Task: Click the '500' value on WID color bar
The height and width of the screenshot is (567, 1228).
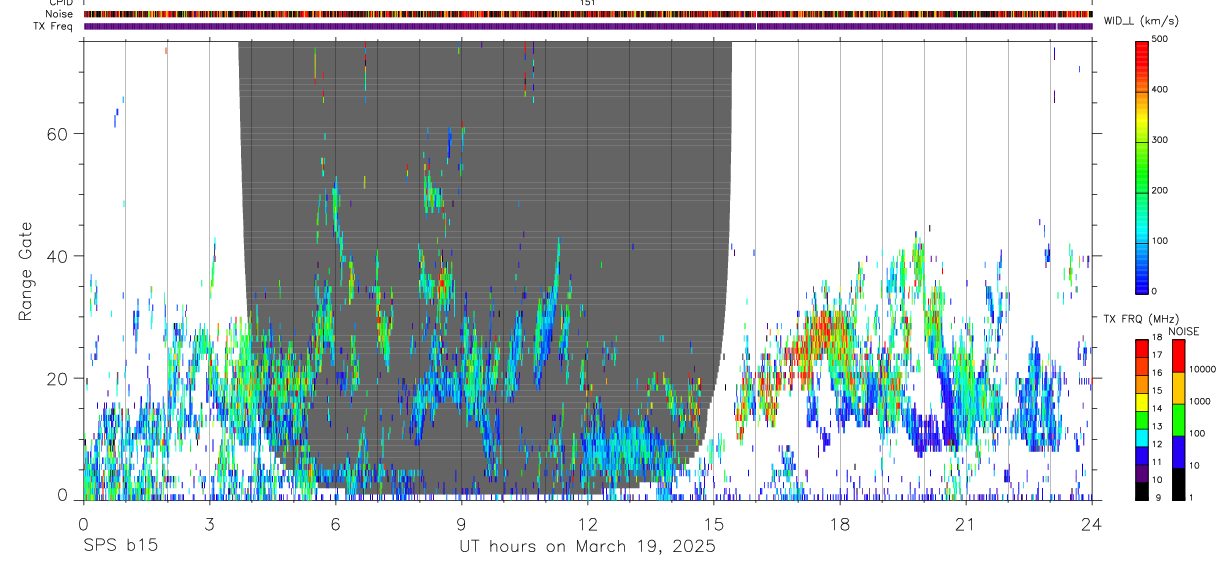Action: click(1160, 39)
